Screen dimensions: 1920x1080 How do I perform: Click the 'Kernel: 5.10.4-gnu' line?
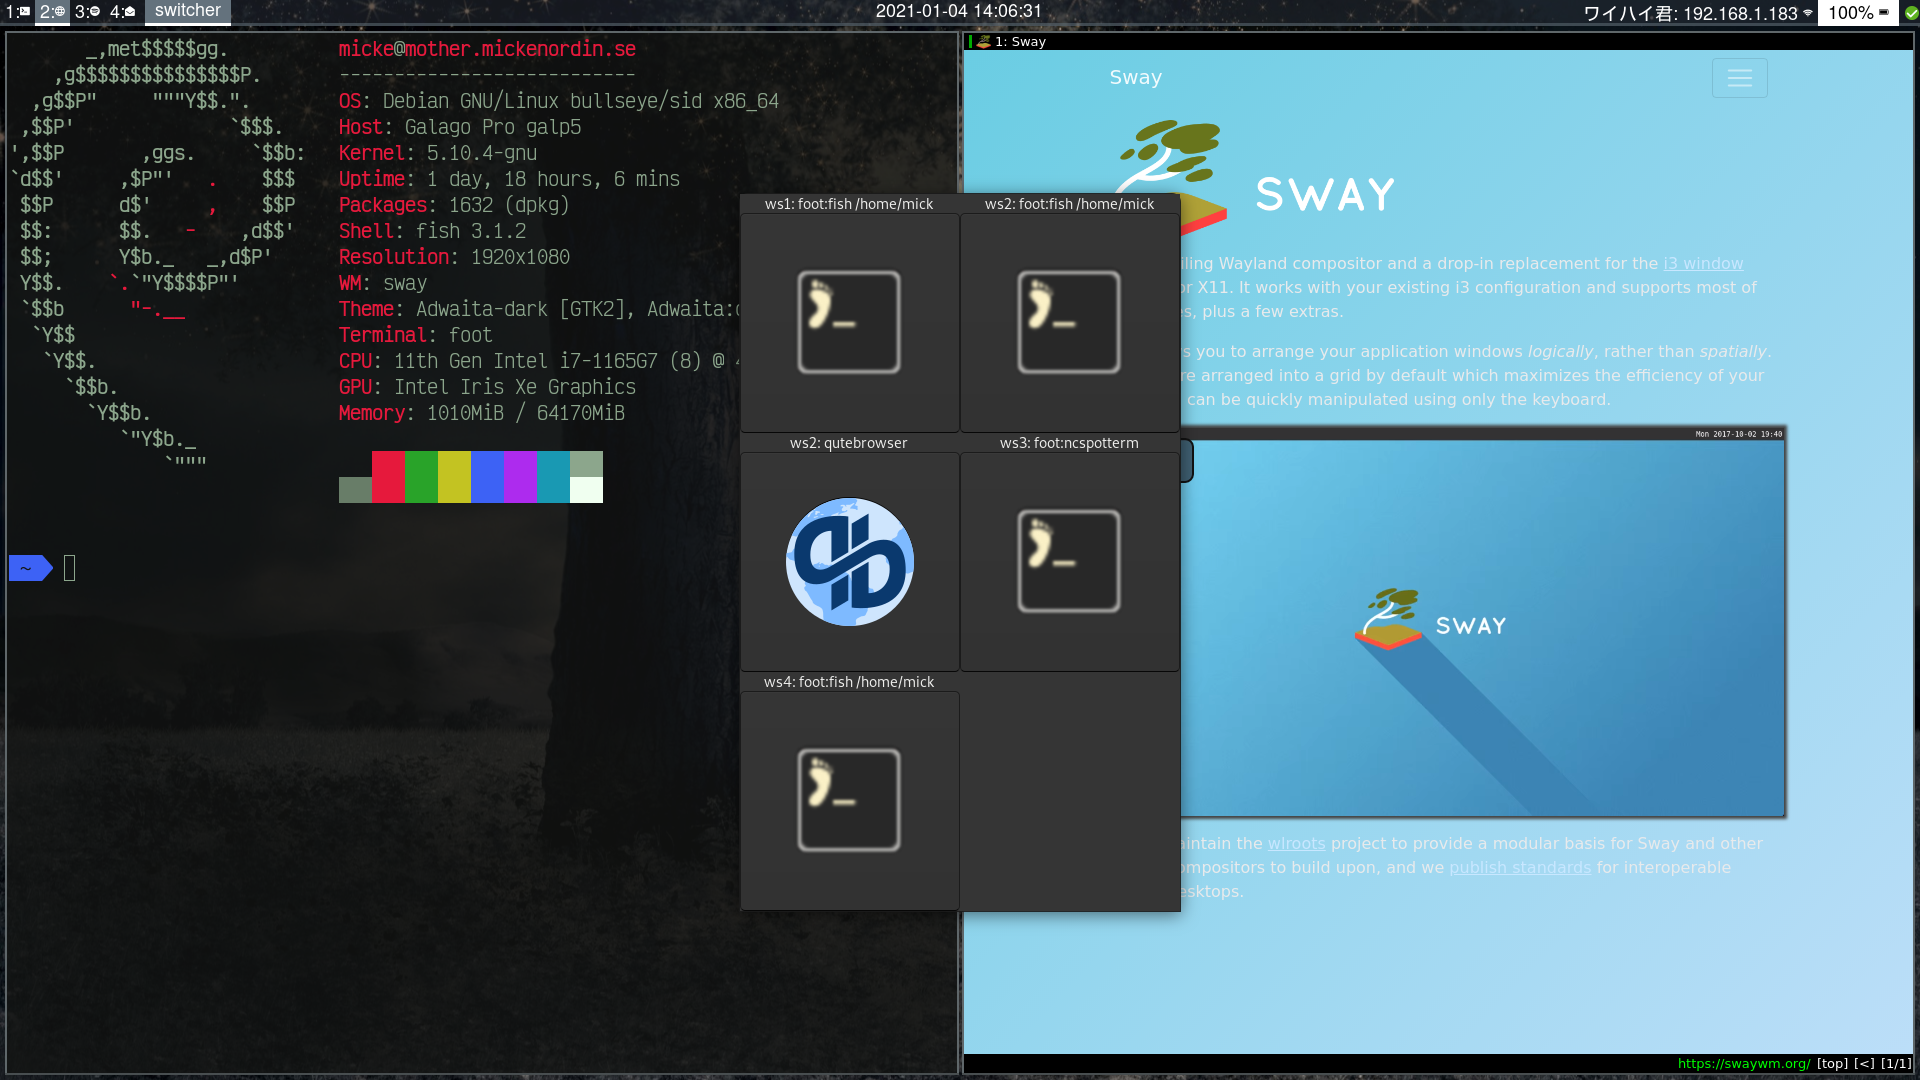(438, 153)
